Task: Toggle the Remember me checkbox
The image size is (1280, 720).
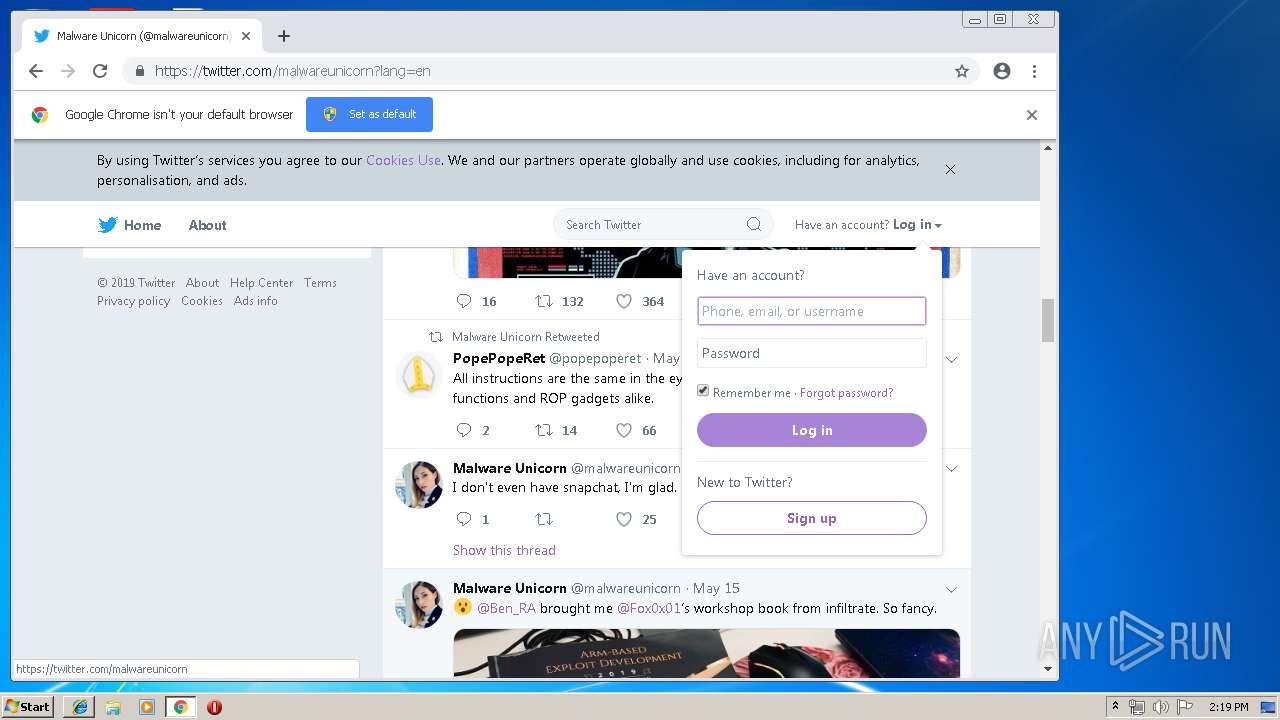Action: point(703,391)
